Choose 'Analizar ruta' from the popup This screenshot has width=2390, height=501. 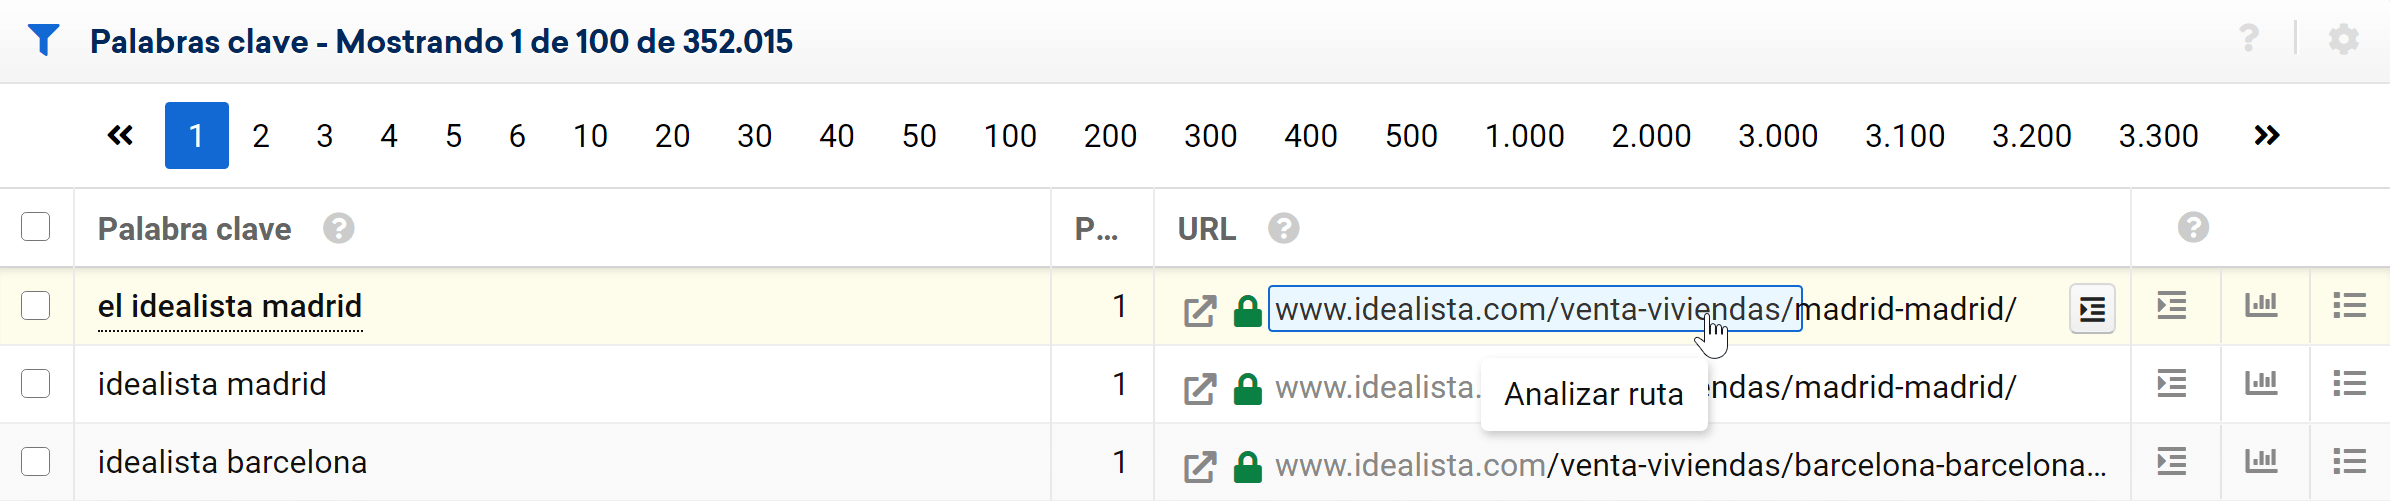click(1593, 395)
